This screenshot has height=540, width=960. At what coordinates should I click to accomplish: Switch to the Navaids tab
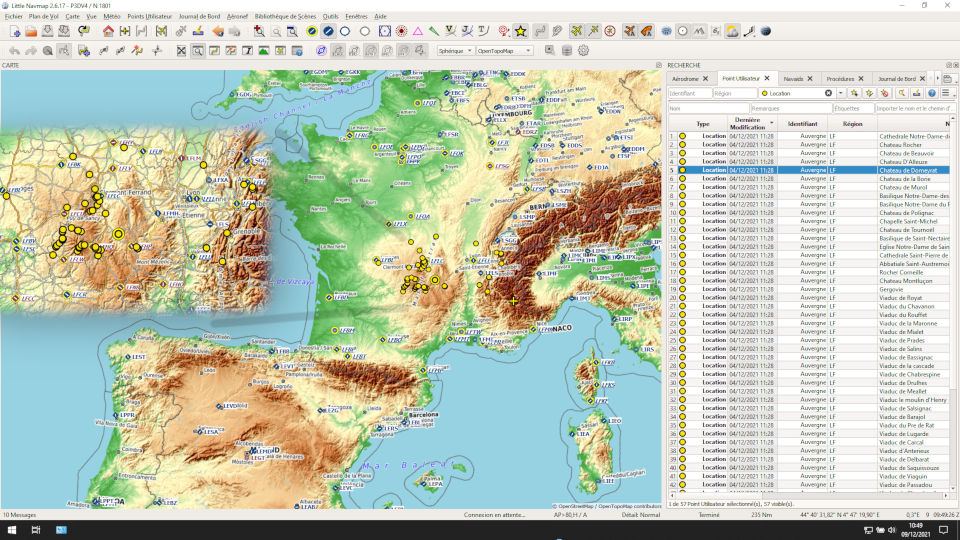(x=793, y=78)
